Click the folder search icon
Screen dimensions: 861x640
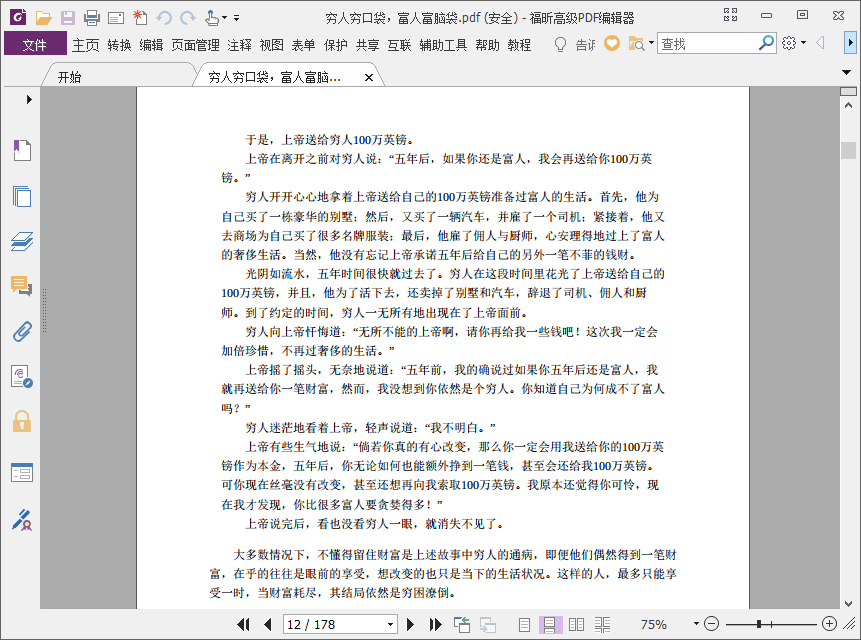pos(636,43)
